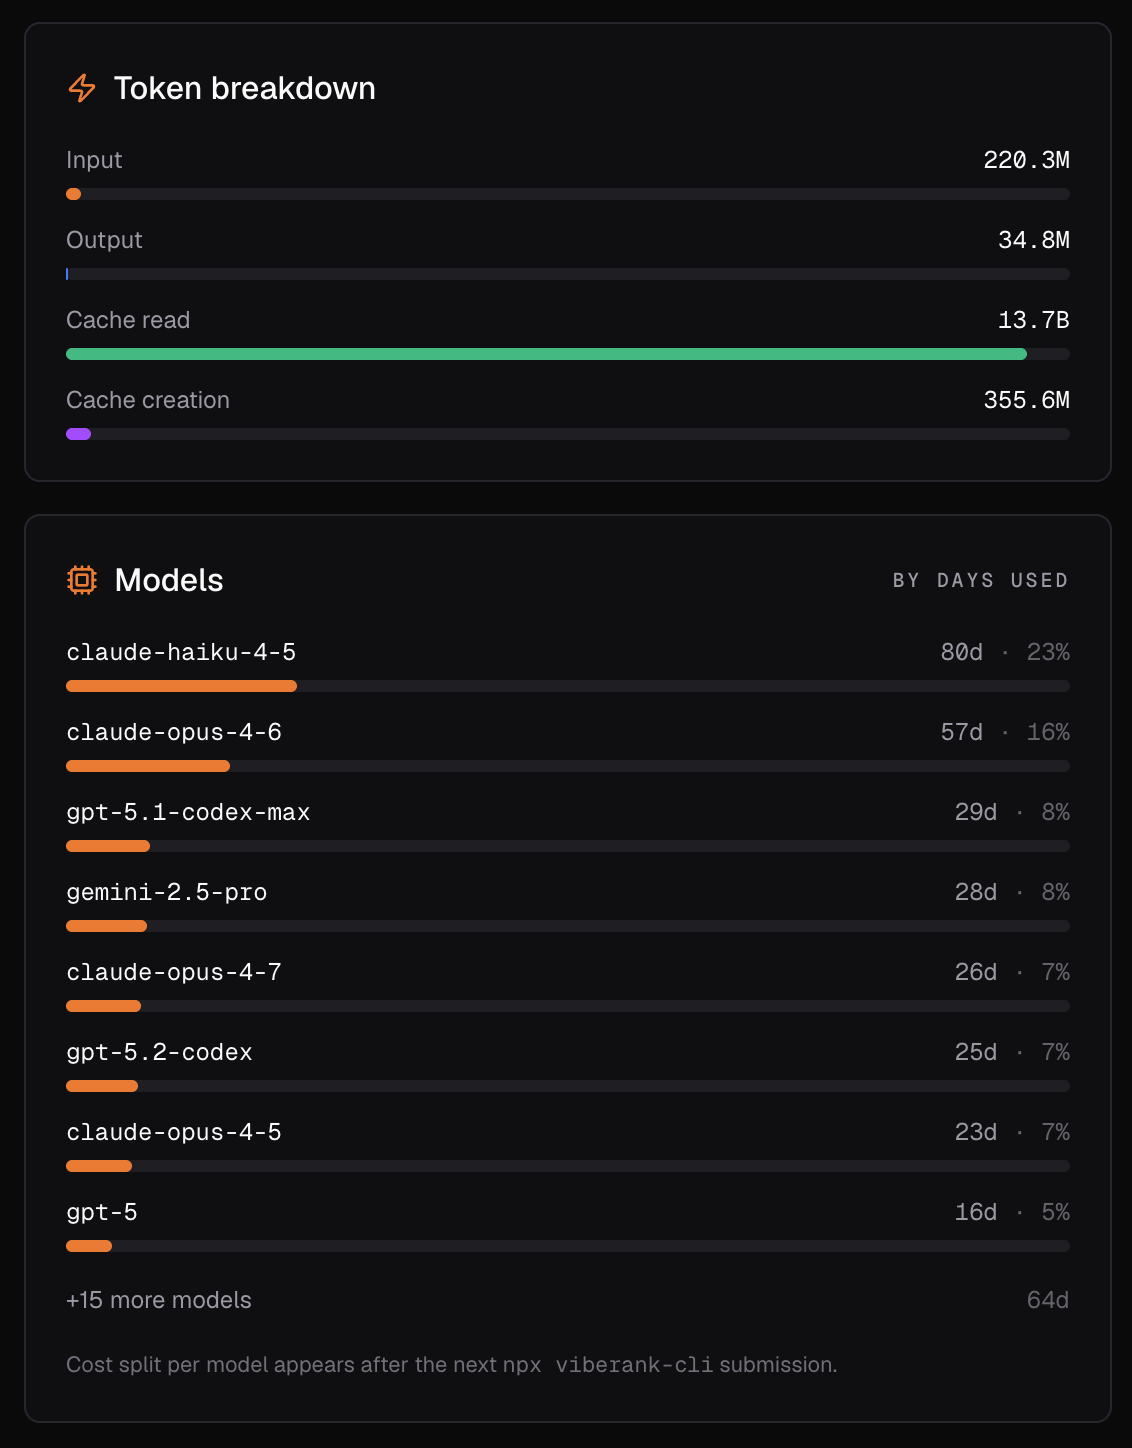Click the Input orange progress bar
The height and width of the screenshot is (1448, 1132).
click(568, 194)
